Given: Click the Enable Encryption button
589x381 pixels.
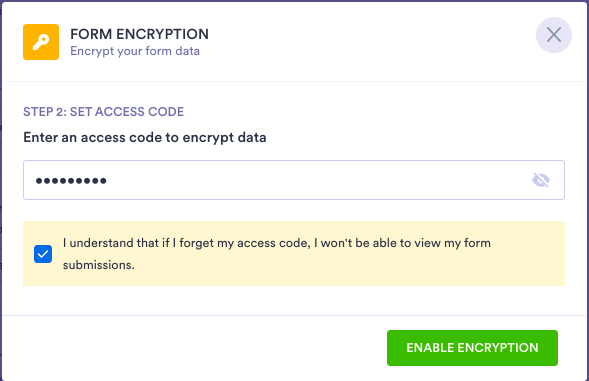Looking at the screenshot, I should tap(472, 348).
